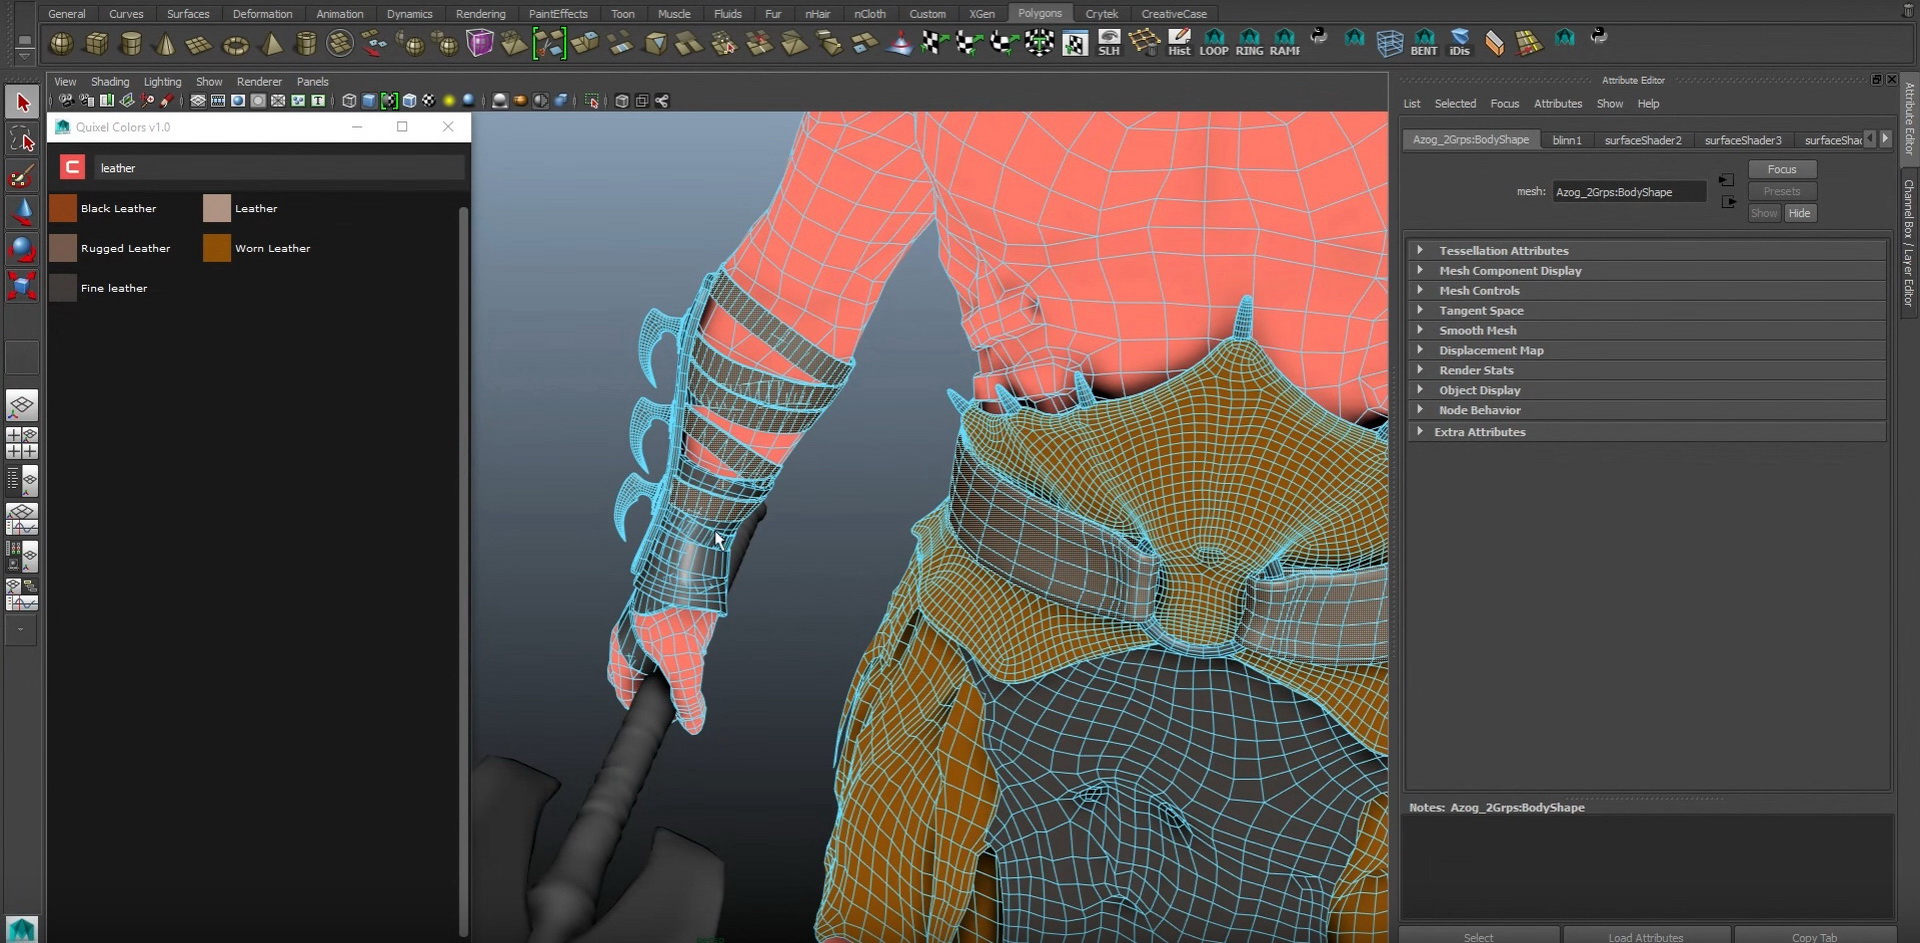1920x943 pixels.
Task: Toggle textured display in viewport
Action: (429, 101)
